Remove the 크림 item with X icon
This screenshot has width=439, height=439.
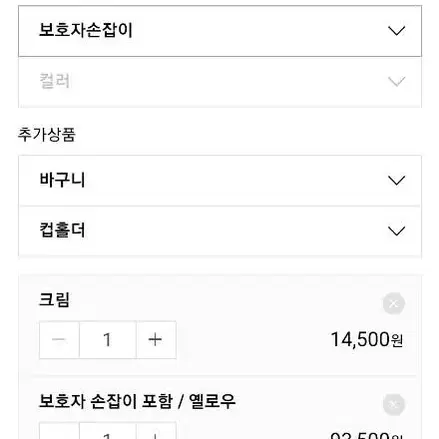click(x=394, y=303)
